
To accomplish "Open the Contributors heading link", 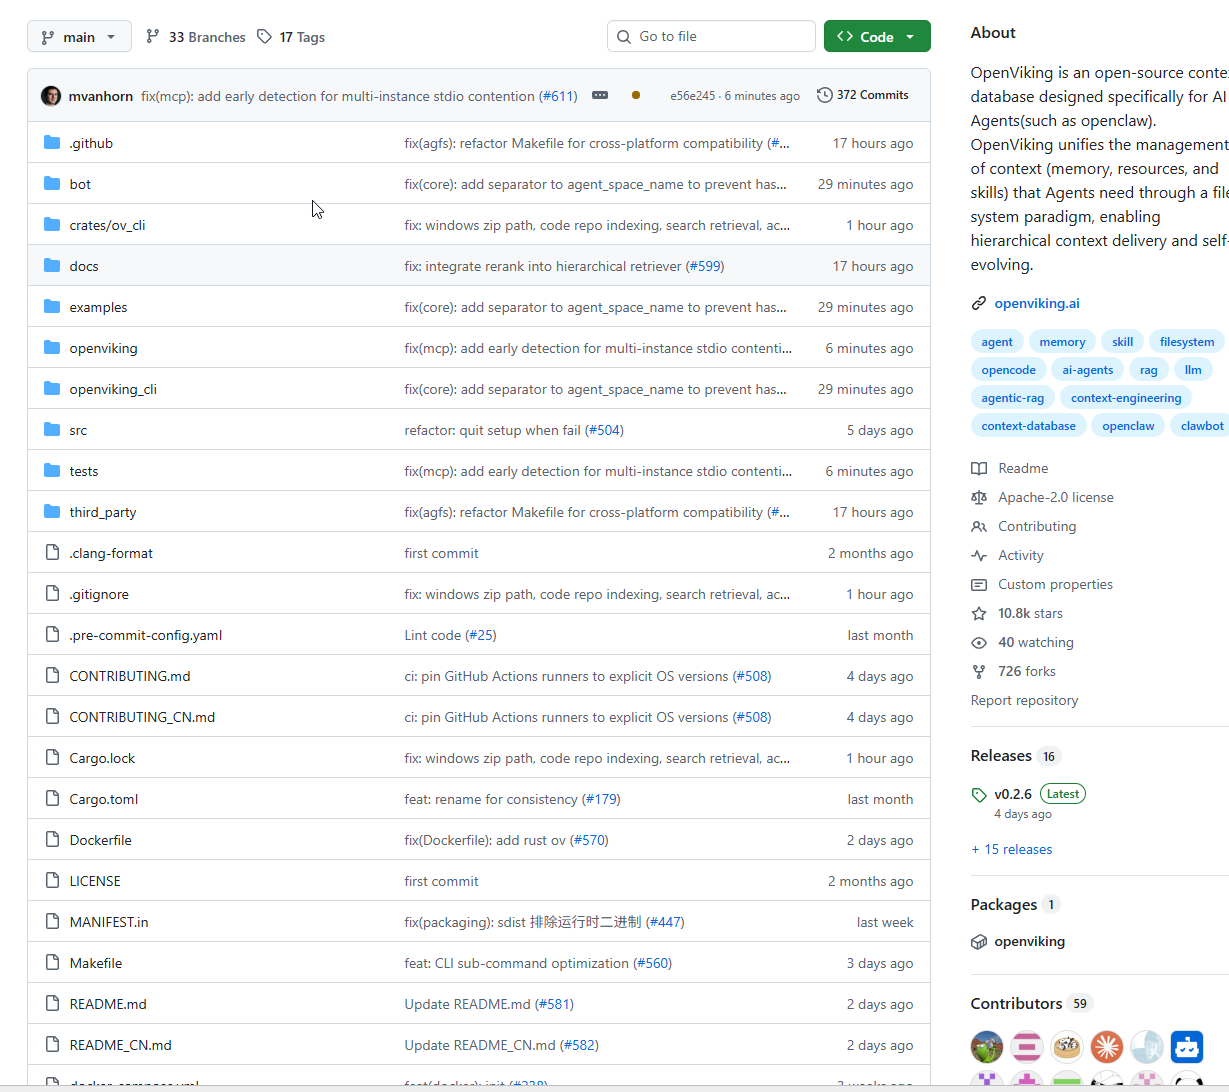I will 1016,1004.
